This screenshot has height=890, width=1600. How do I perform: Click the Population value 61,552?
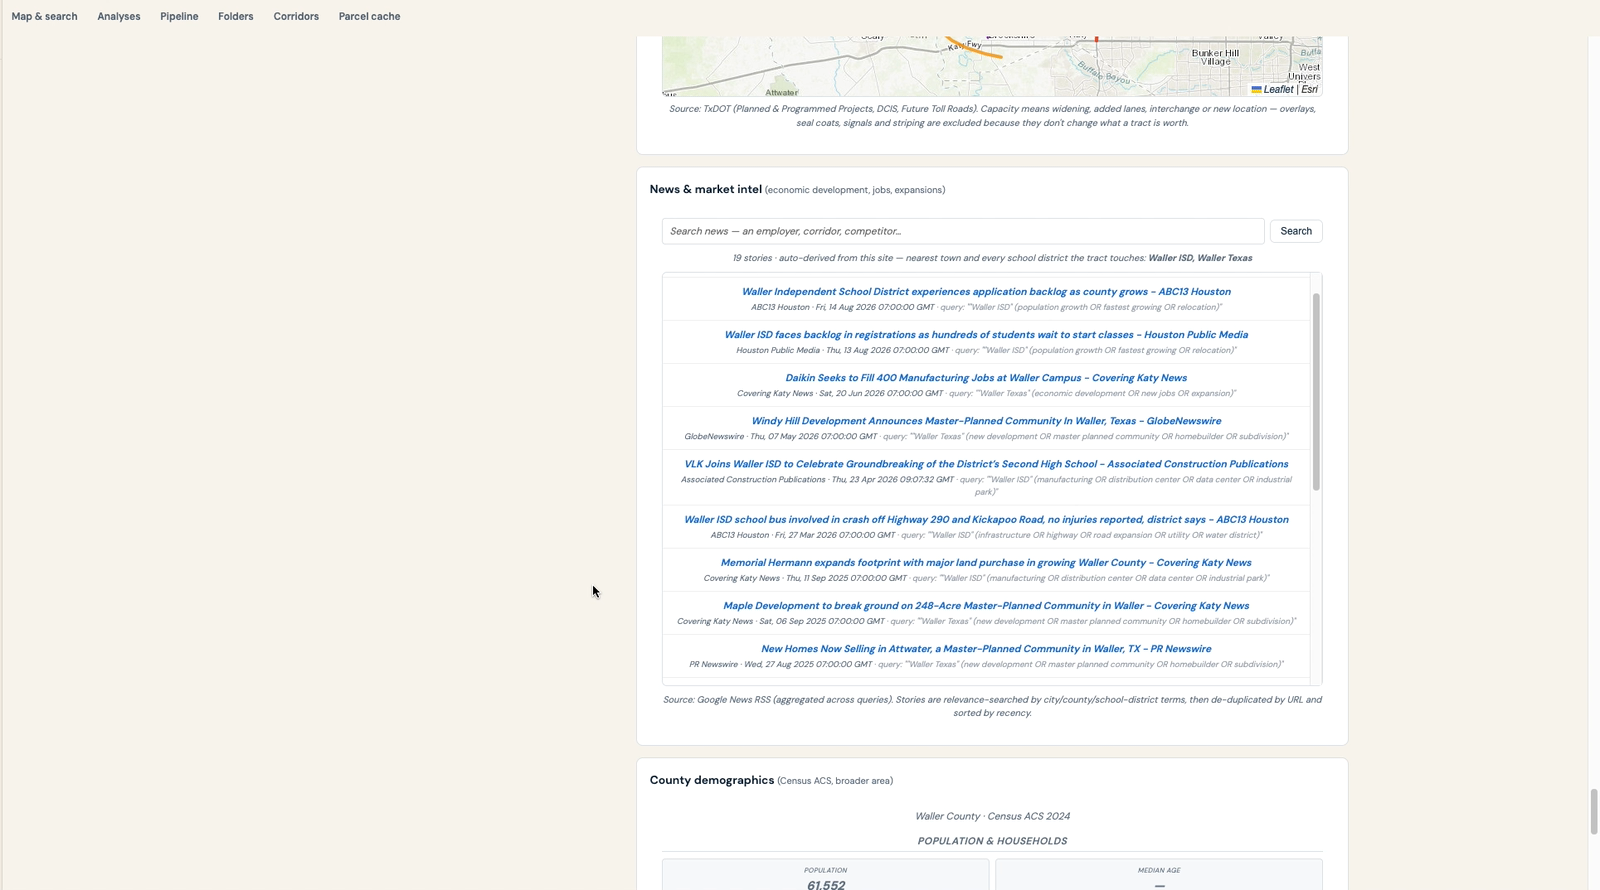[x=825, y=885]
